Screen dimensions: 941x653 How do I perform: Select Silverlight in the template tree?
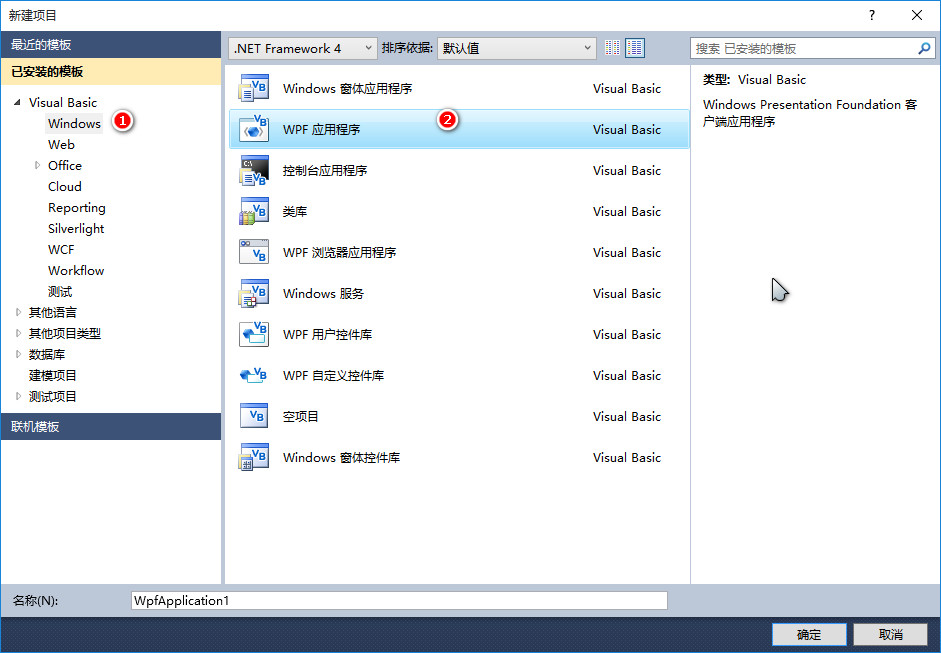pos(76,229)
